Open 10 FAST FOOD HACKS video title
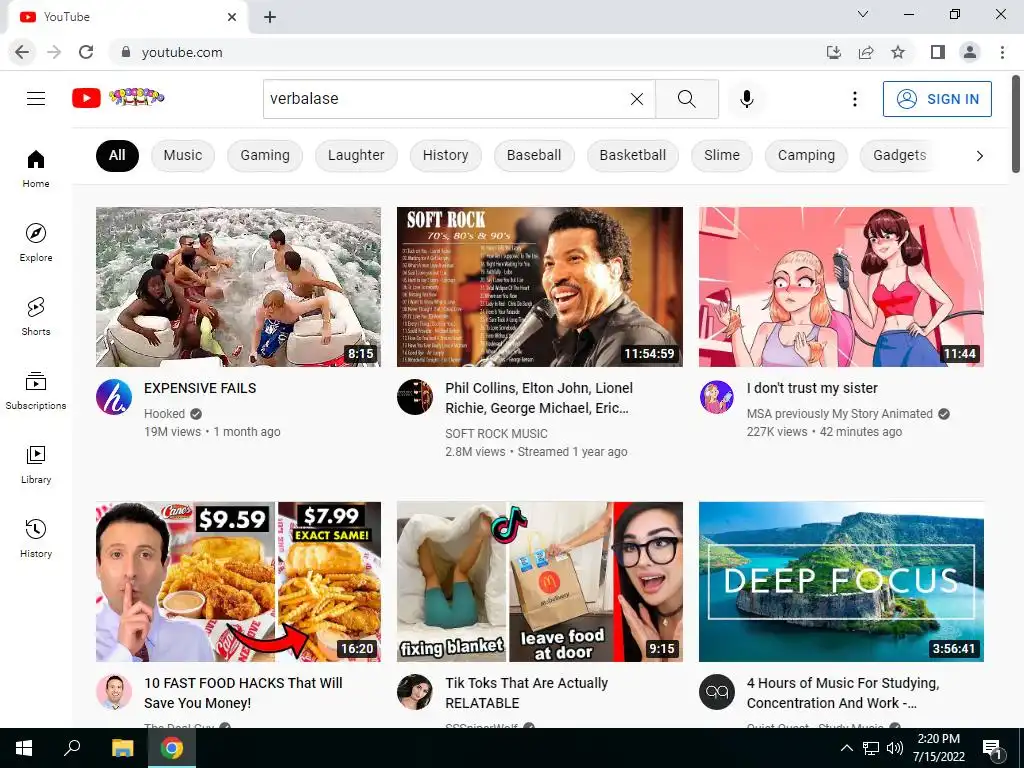Screen dimensions: 1024x768 [243, 693]
